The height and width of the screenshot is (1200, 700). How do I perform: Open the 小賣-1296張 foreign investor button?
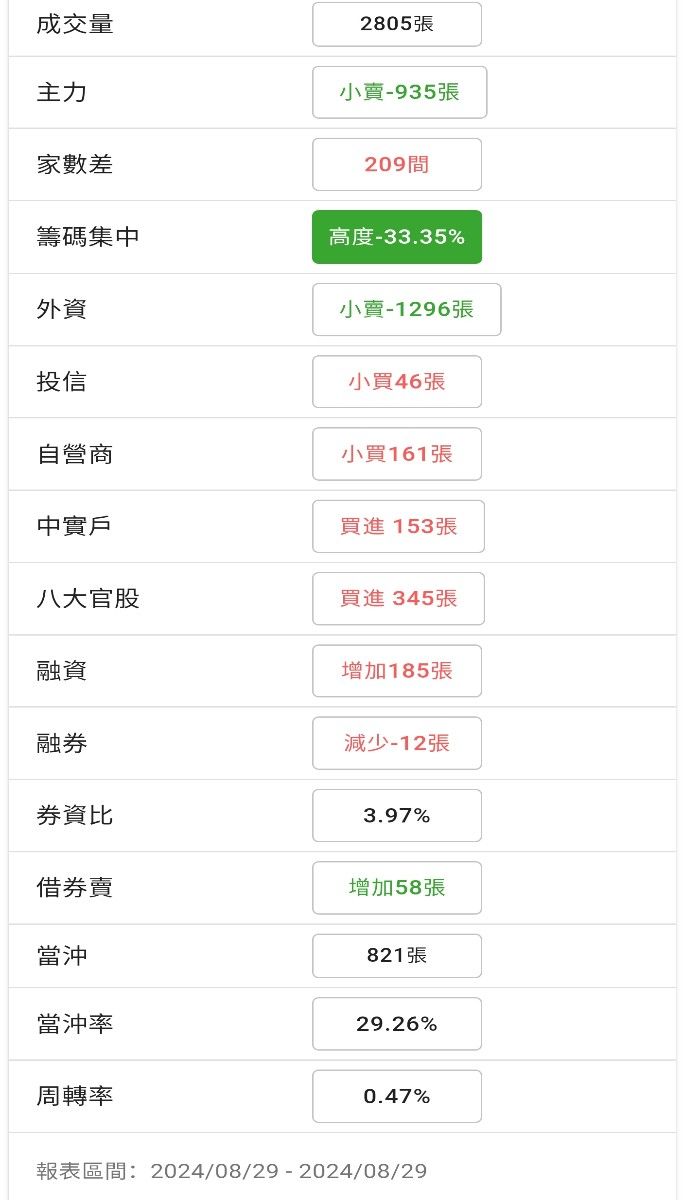tap(406, 309)
